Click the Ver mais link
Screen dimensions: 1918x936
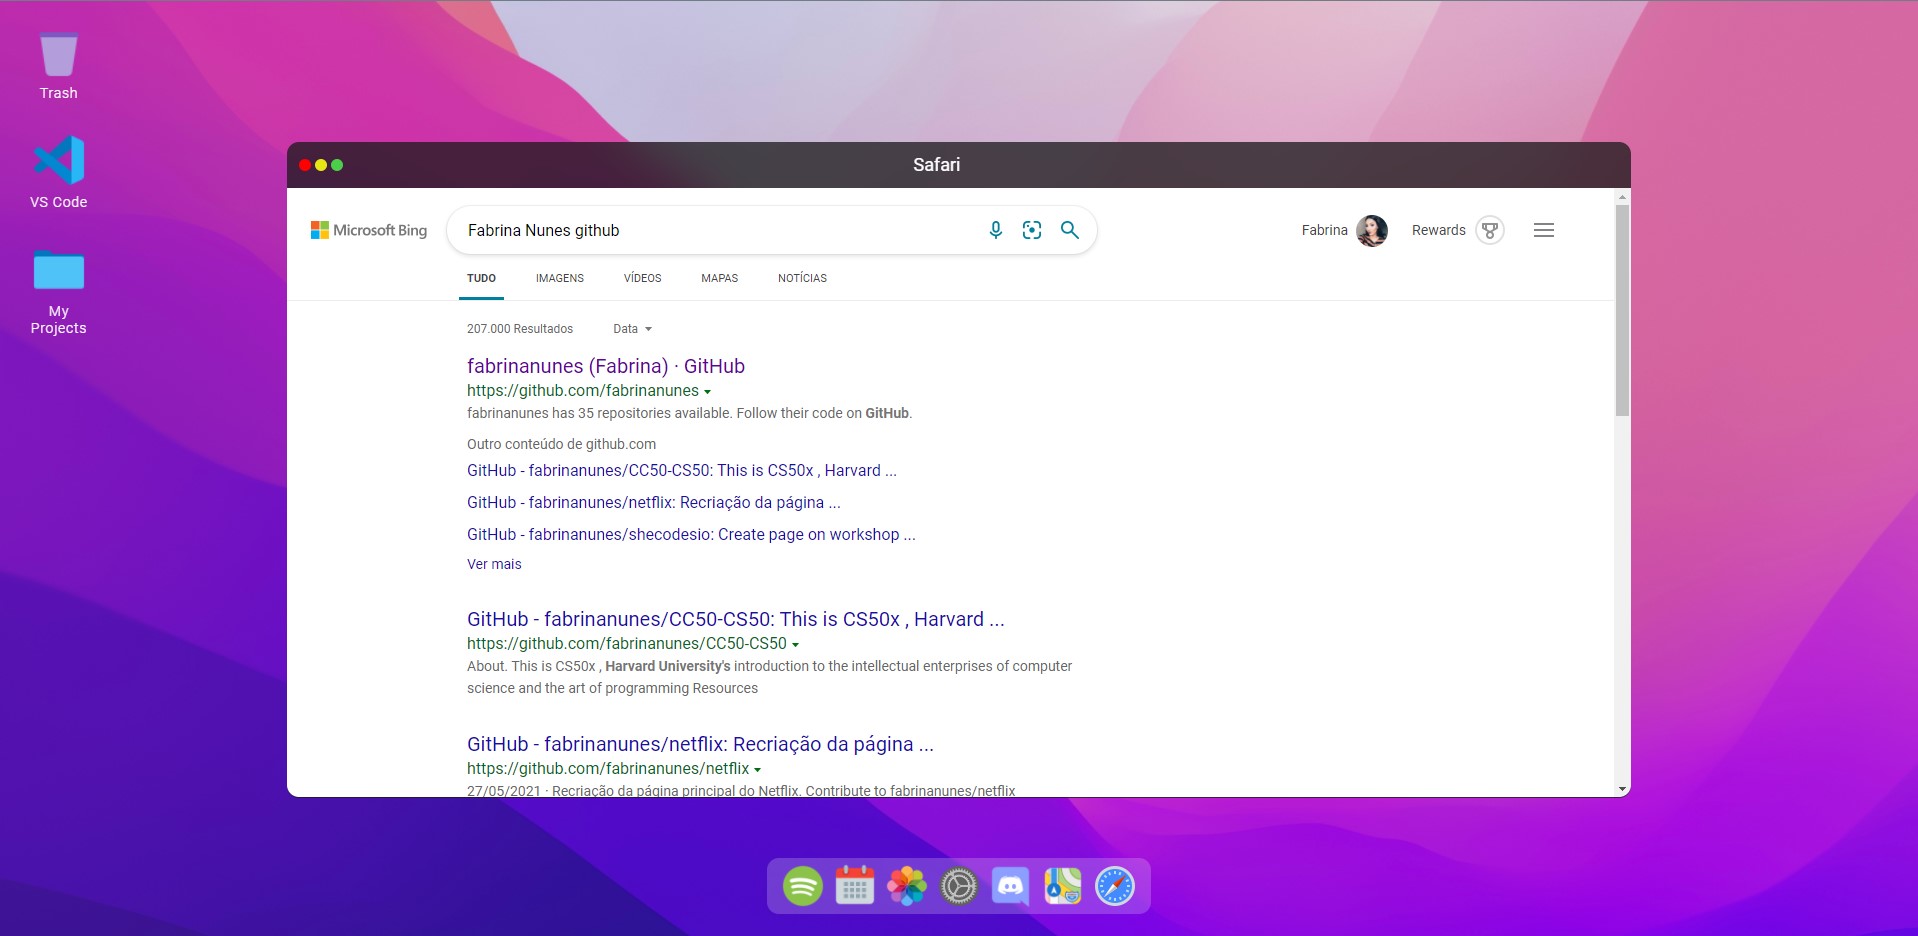click(494, 564)
